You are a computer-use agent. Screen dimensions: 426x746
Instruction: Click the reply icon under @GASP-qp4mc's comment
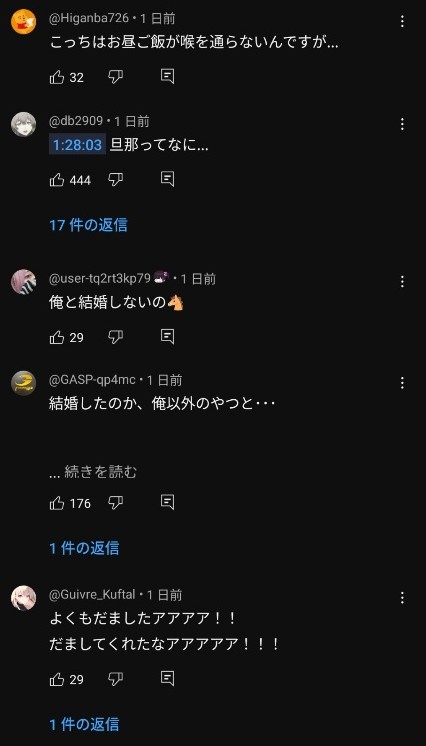[x=167, y=502]
